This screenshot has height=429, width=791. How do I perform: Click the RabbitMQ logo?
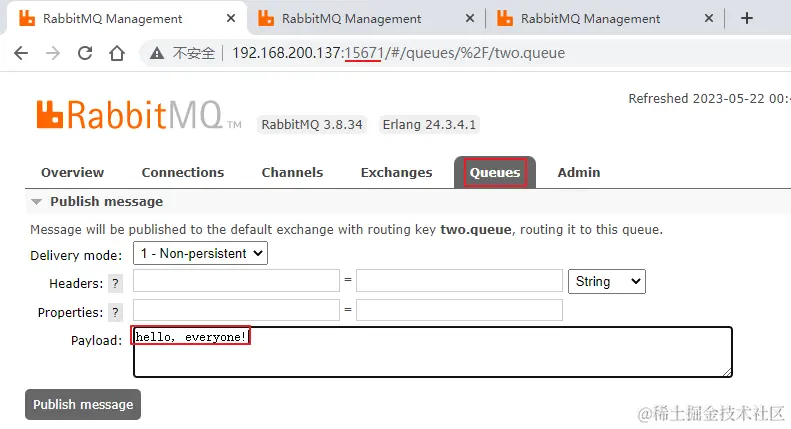(138, 115)
